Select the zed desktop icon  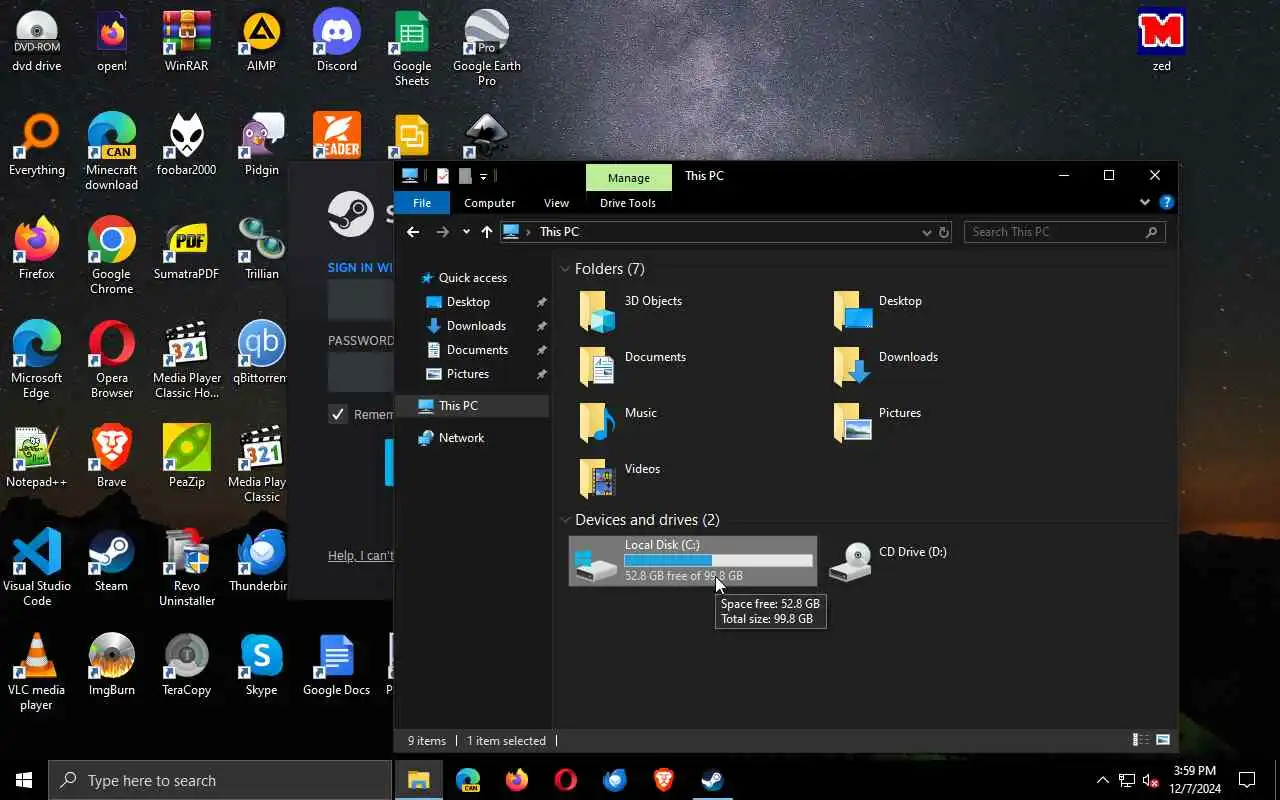click(1161, 42)
